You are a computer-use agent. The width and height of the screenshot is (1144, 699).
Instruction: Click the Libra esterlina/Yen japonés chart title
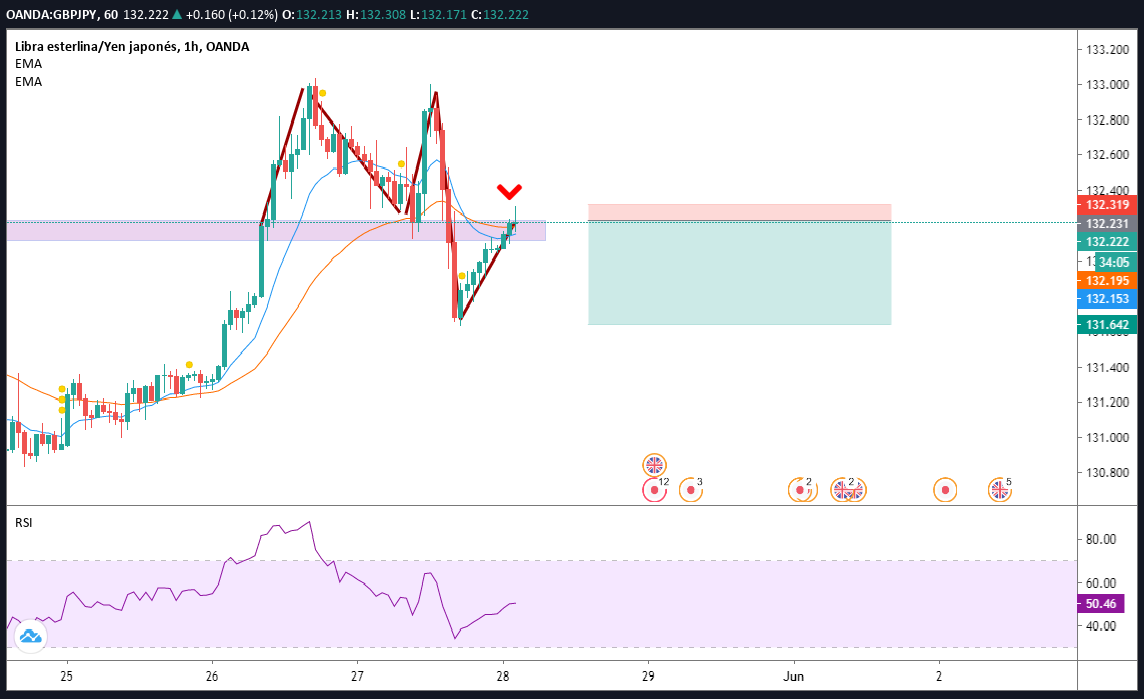tap(132, 47)
